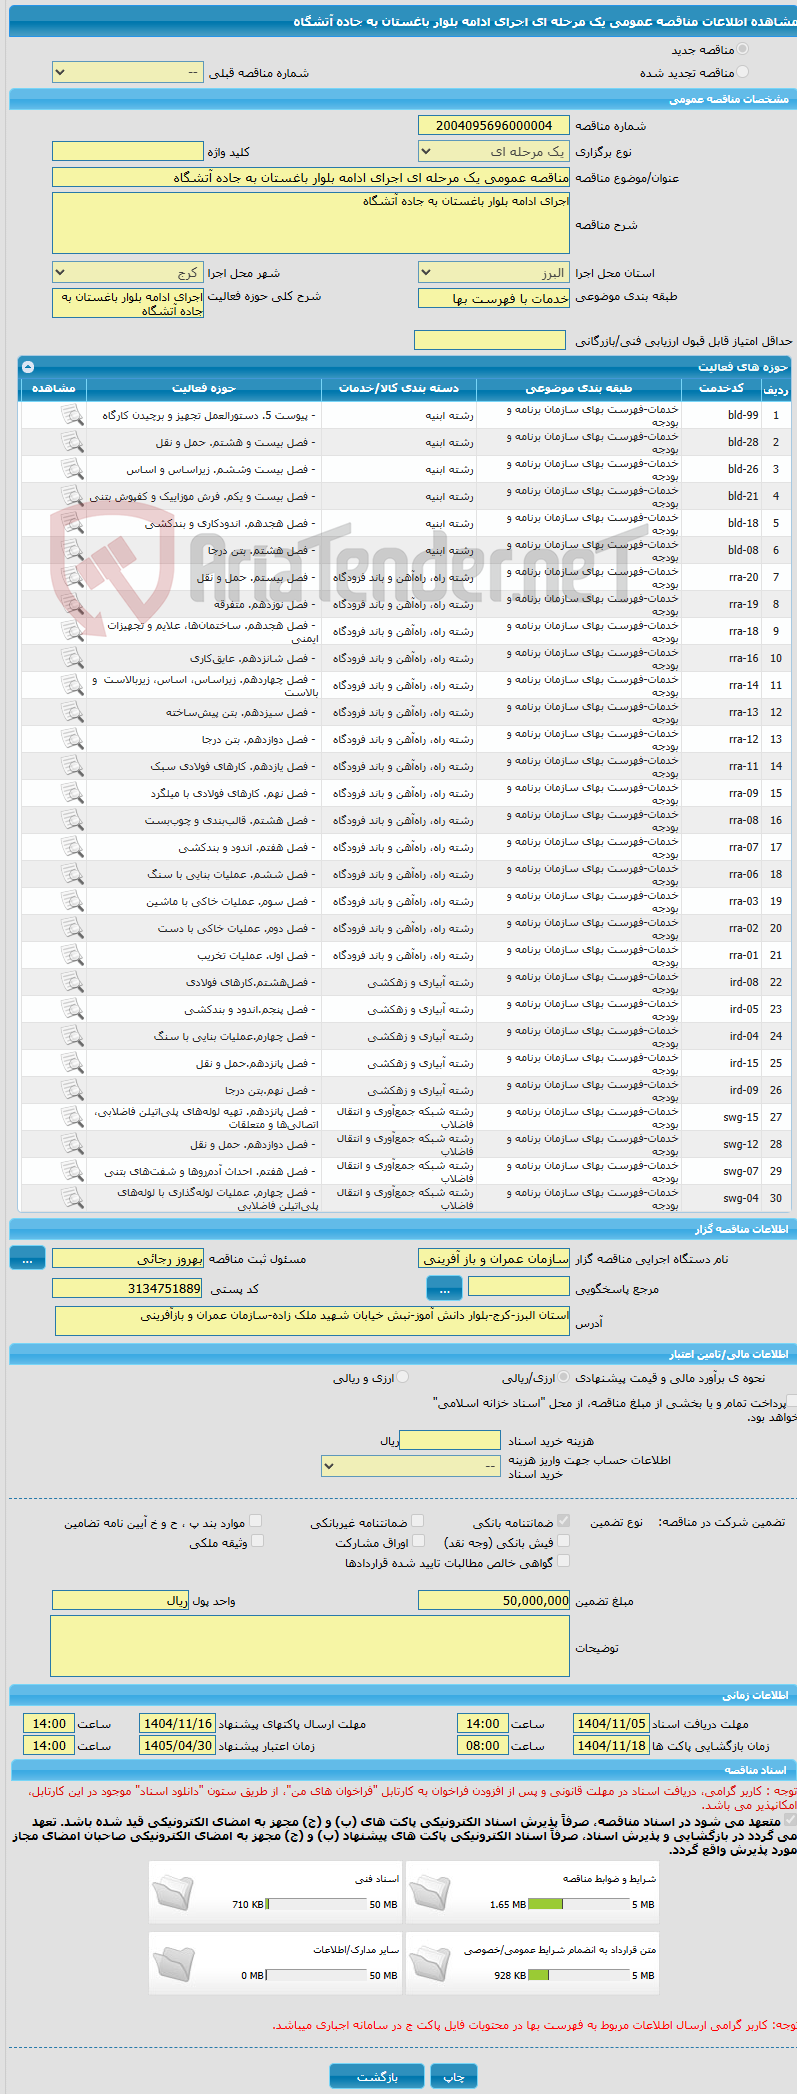
Task: Click the مبلغ تضمین field
Action: 494,1600
